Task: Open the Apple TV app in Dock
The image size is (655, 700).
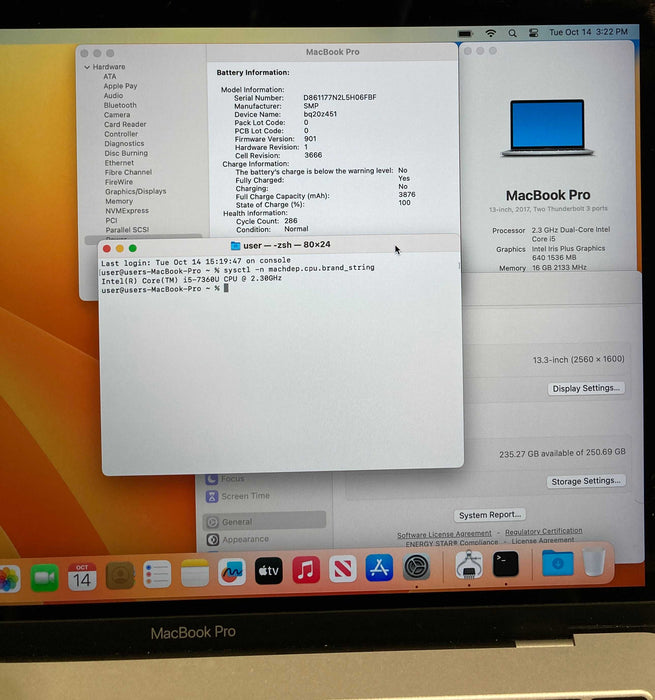Action: 269,571
